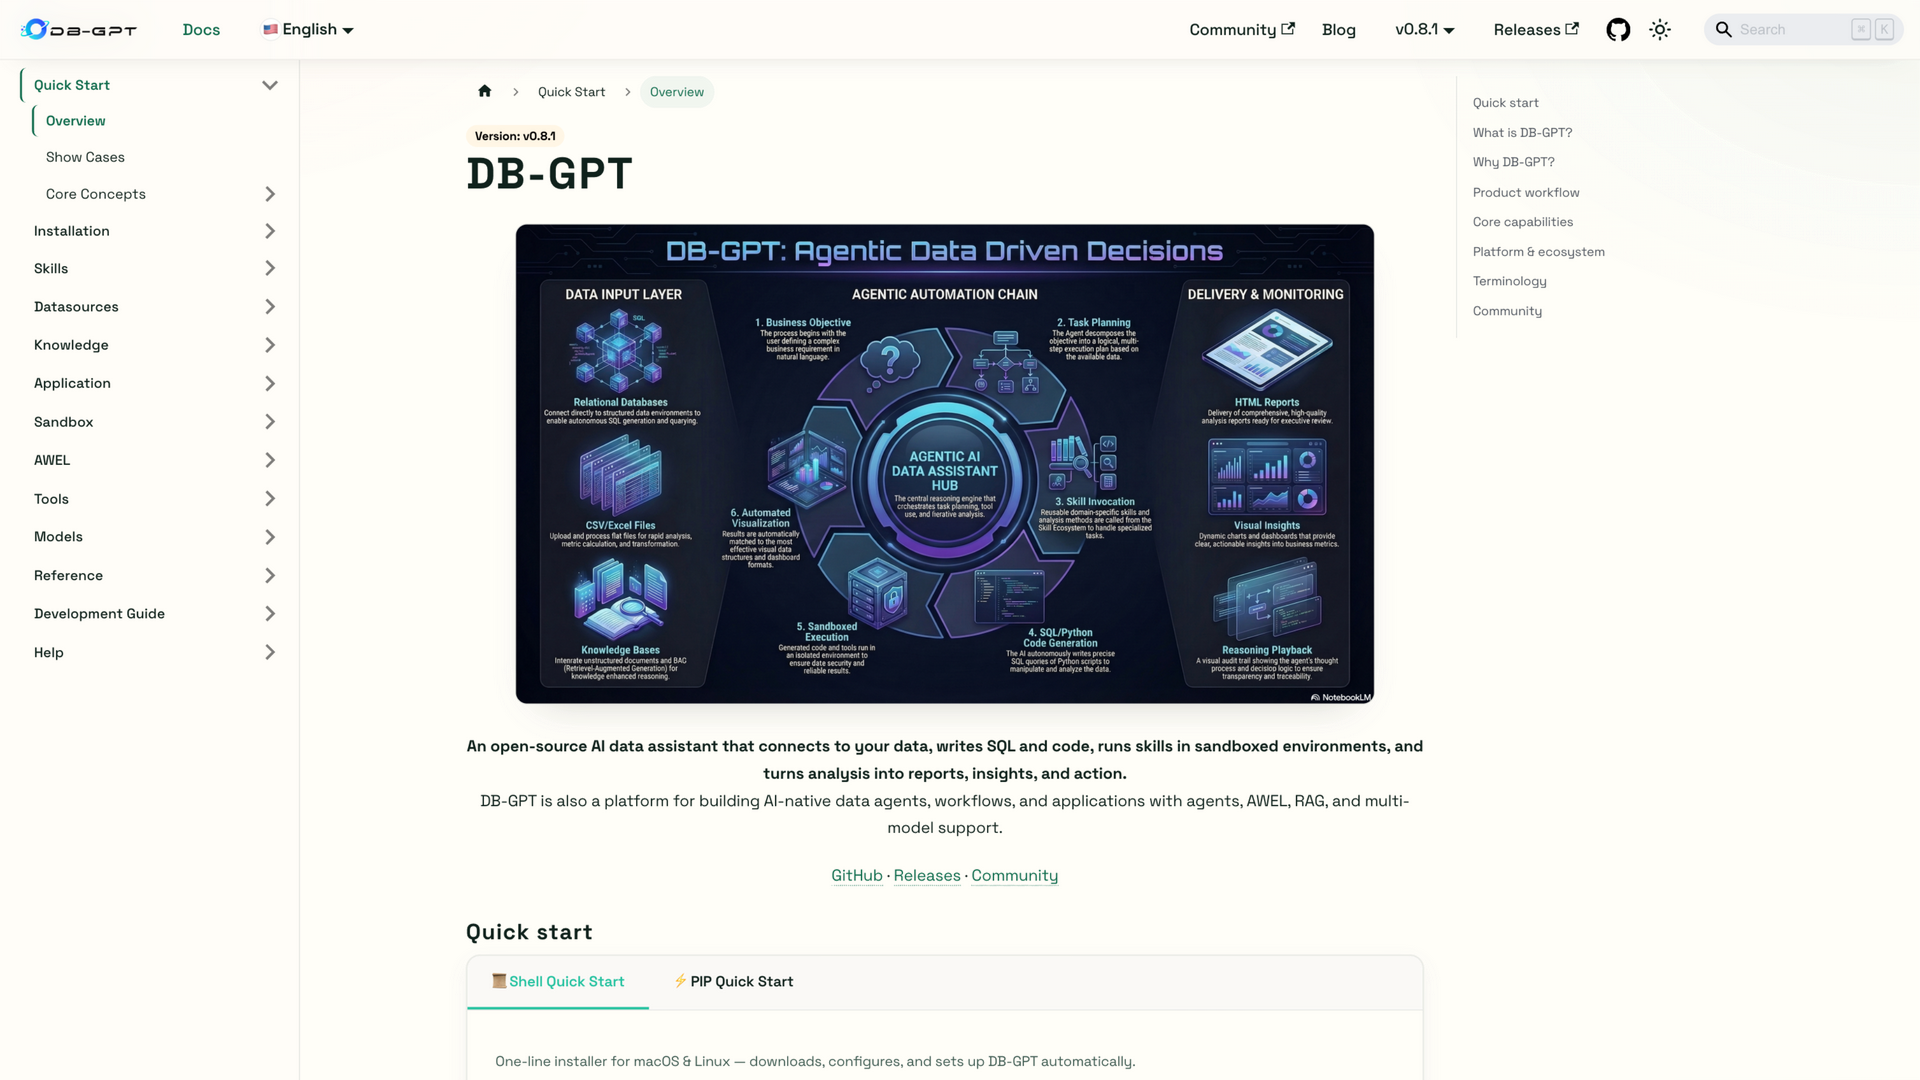
Task: Jump to Core capabilities section
Action: (1522, 222)
